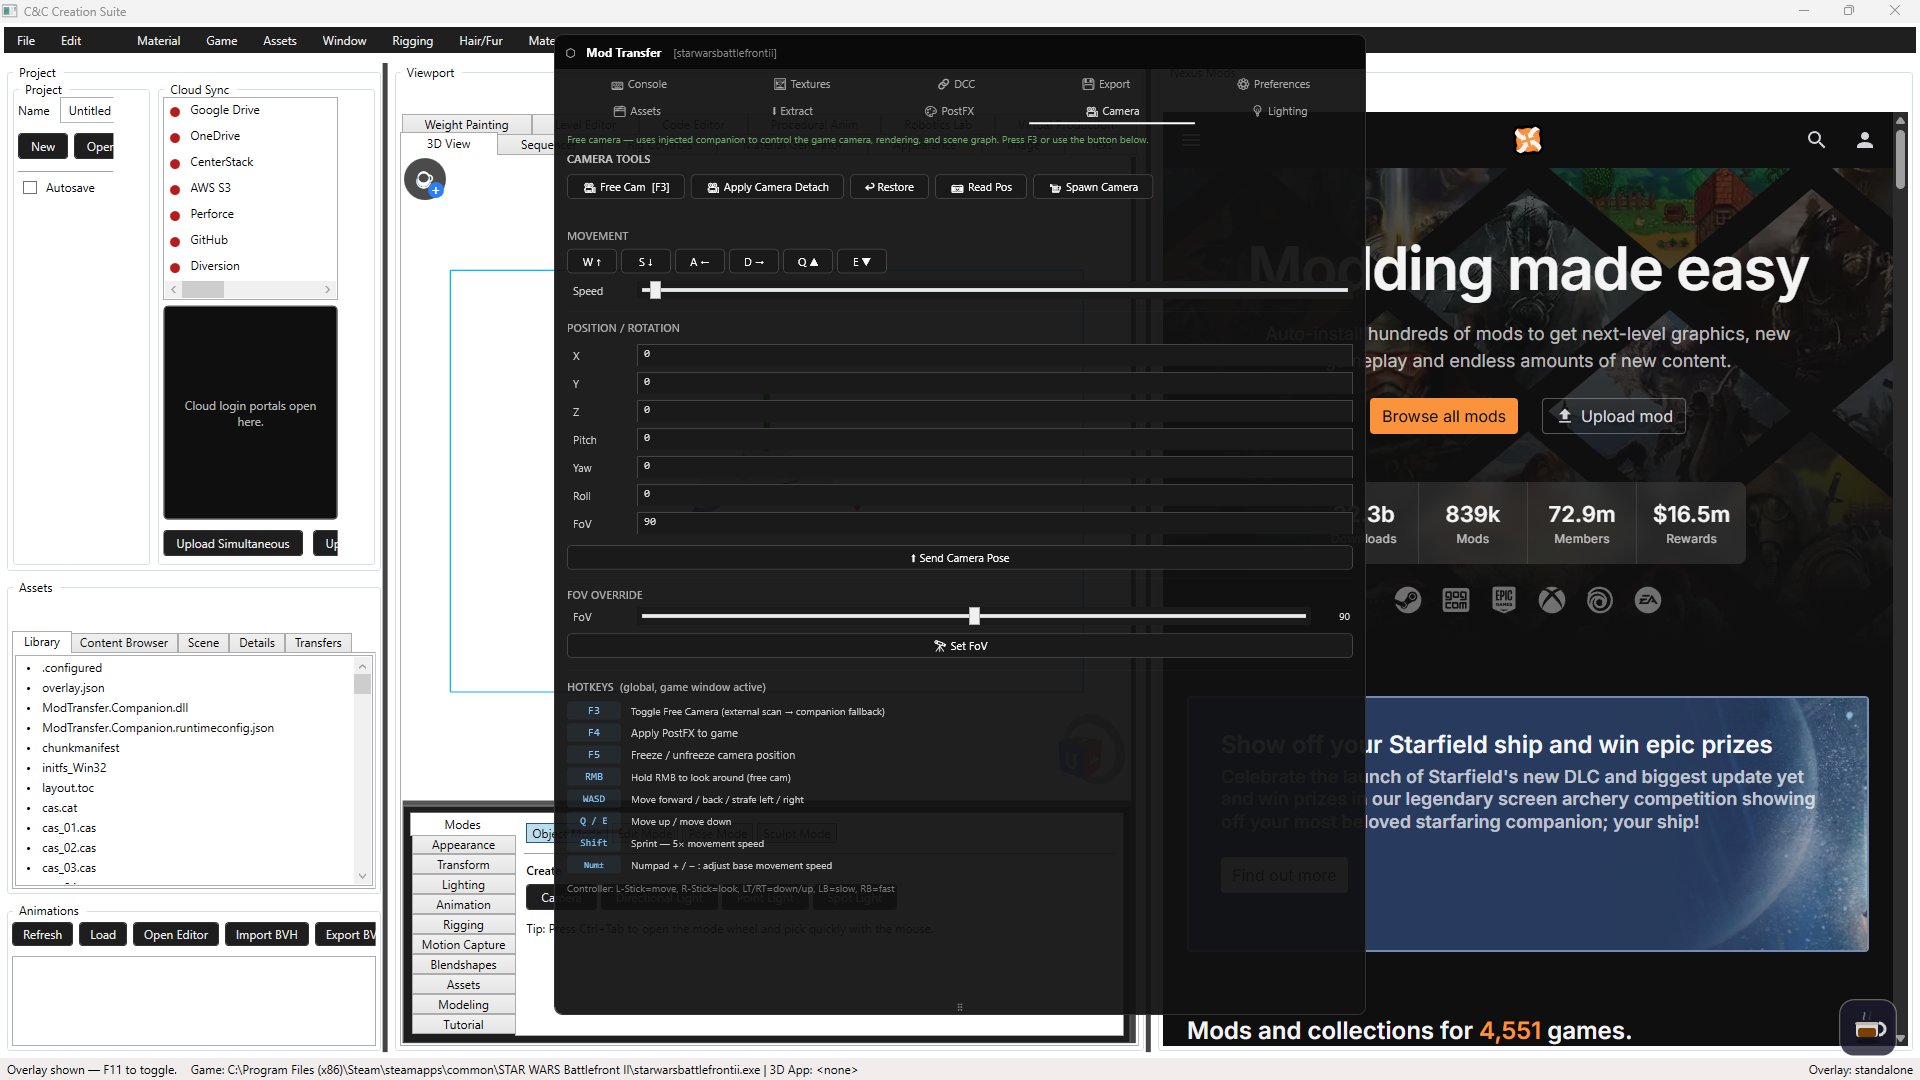Image resolution: width=1920 pixels, height=1080 pixels.
Task: Click the Xbox platform icon
Action: coord(1551,600)
